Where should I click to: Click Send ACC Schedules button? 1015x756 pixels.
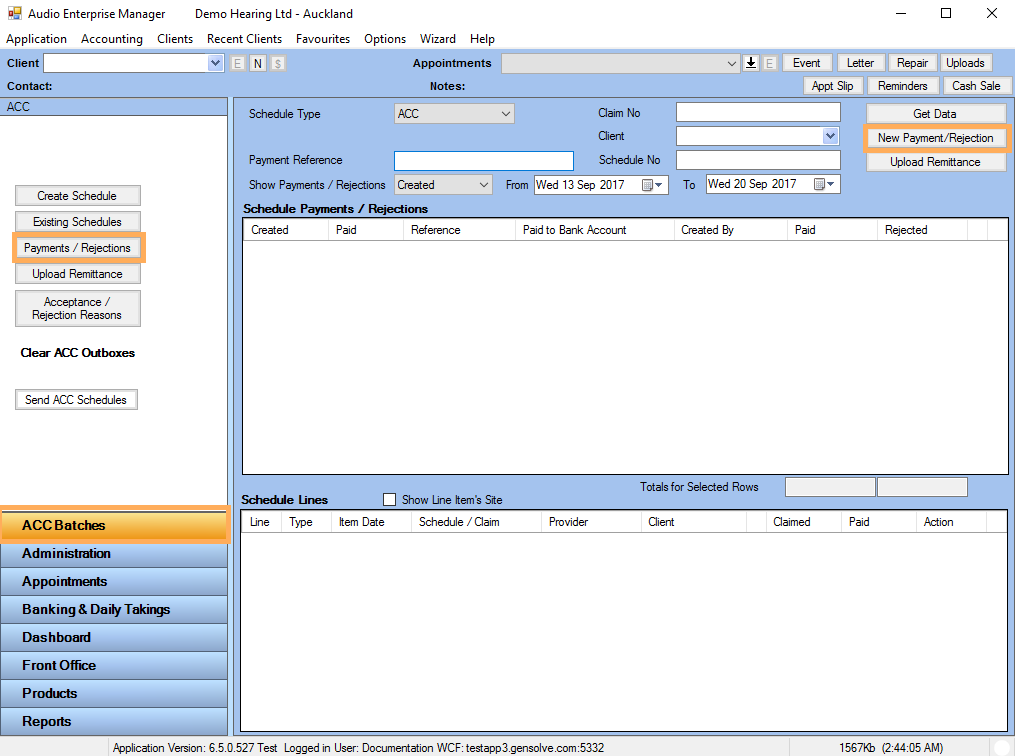[76, 400]
